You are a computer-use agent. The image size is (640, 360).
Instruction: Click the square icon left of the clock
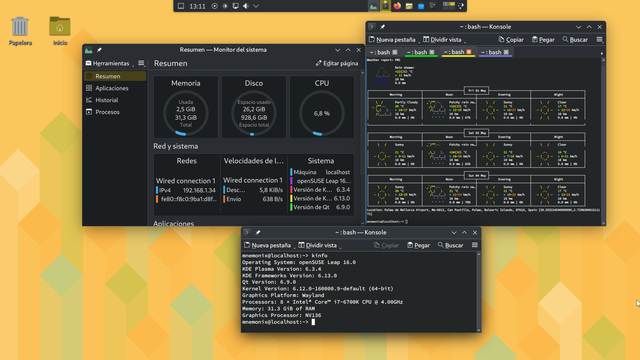181,6
